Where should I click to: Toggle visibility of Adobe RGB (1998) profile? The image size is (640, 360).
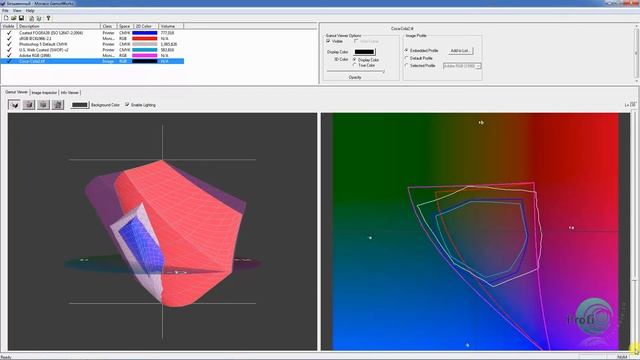pos(9,56)
